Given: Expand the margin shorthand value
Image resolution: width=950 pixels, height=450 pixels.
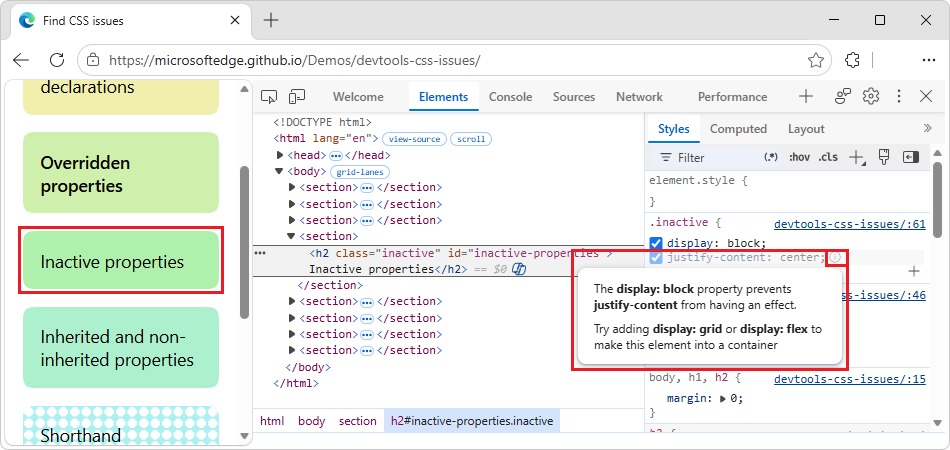Looking at the screenshot, I should coord(722,399).
